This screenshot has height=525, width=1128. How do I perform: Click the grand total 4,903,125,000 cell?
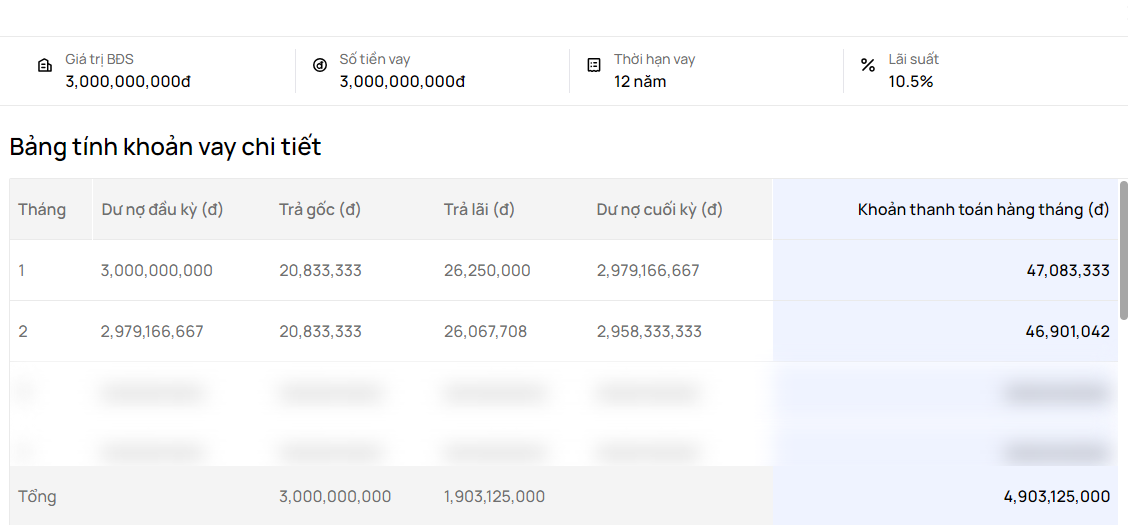tap(1056, 497)
